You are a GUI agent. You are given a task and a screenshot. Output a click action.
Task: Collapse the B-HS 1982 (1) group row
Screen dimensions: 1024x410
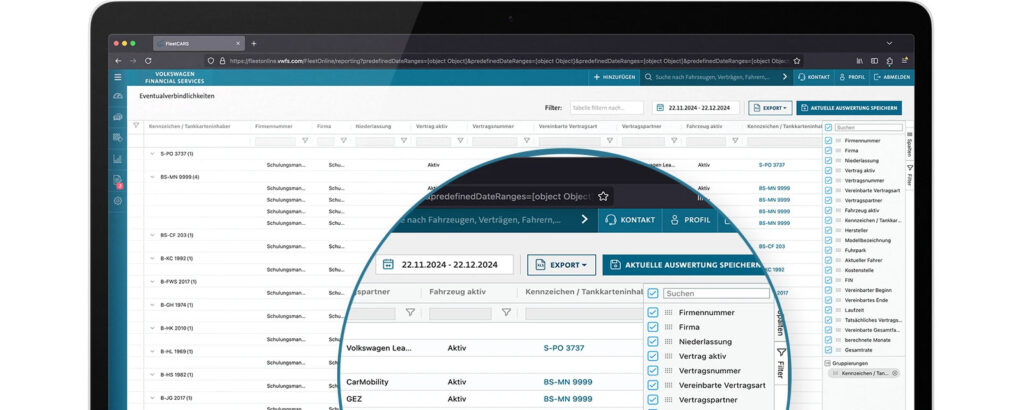point(152,375)
